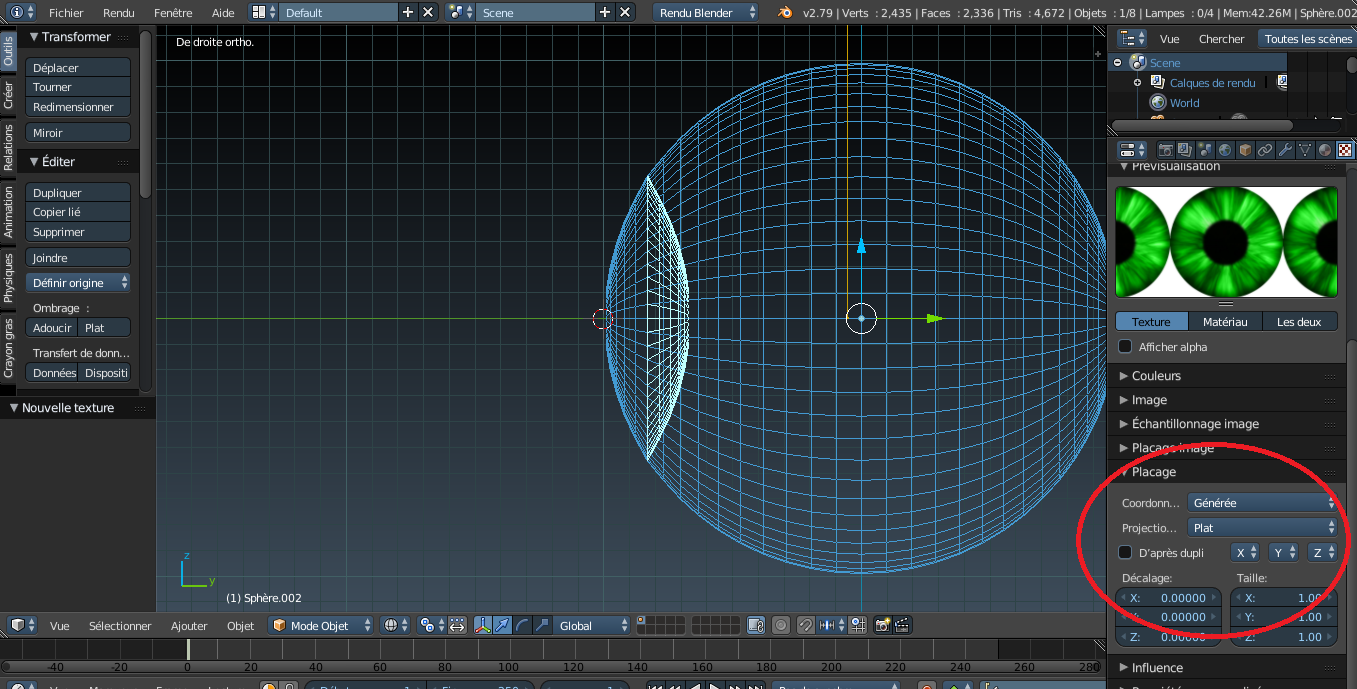Open the Object properties cube tab
This screenshot has height=689, width=1357.
1245,150
